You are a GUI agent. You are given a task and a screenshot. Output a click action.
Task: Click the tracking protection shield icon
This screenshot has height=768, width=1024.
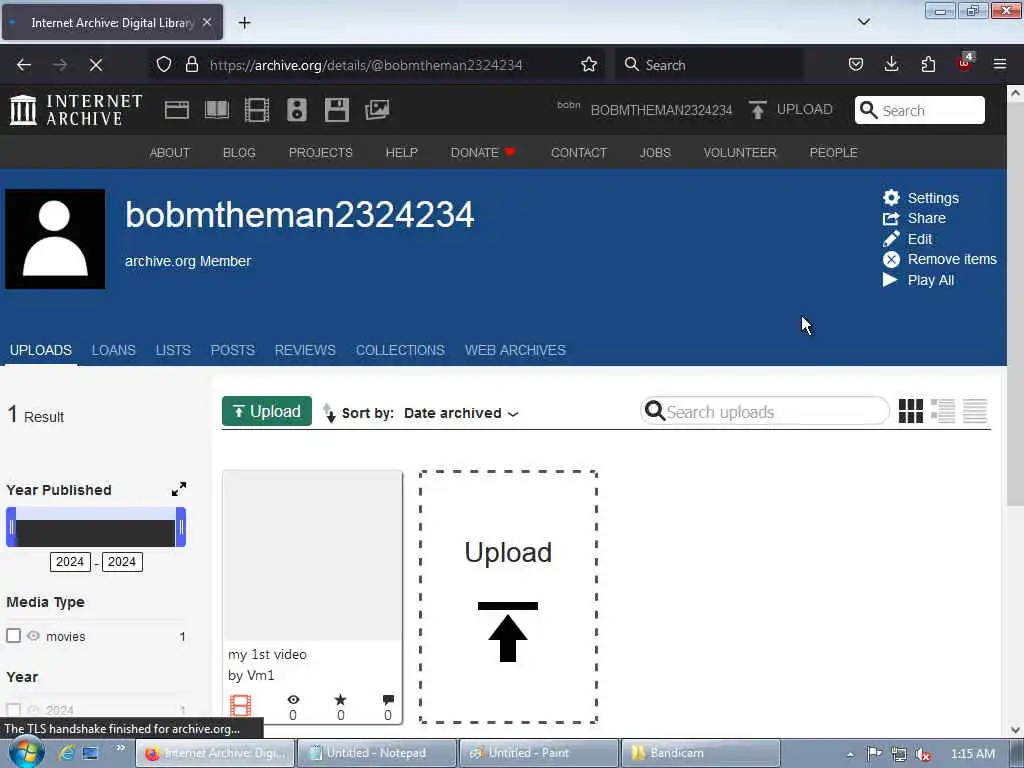(164, 64)
